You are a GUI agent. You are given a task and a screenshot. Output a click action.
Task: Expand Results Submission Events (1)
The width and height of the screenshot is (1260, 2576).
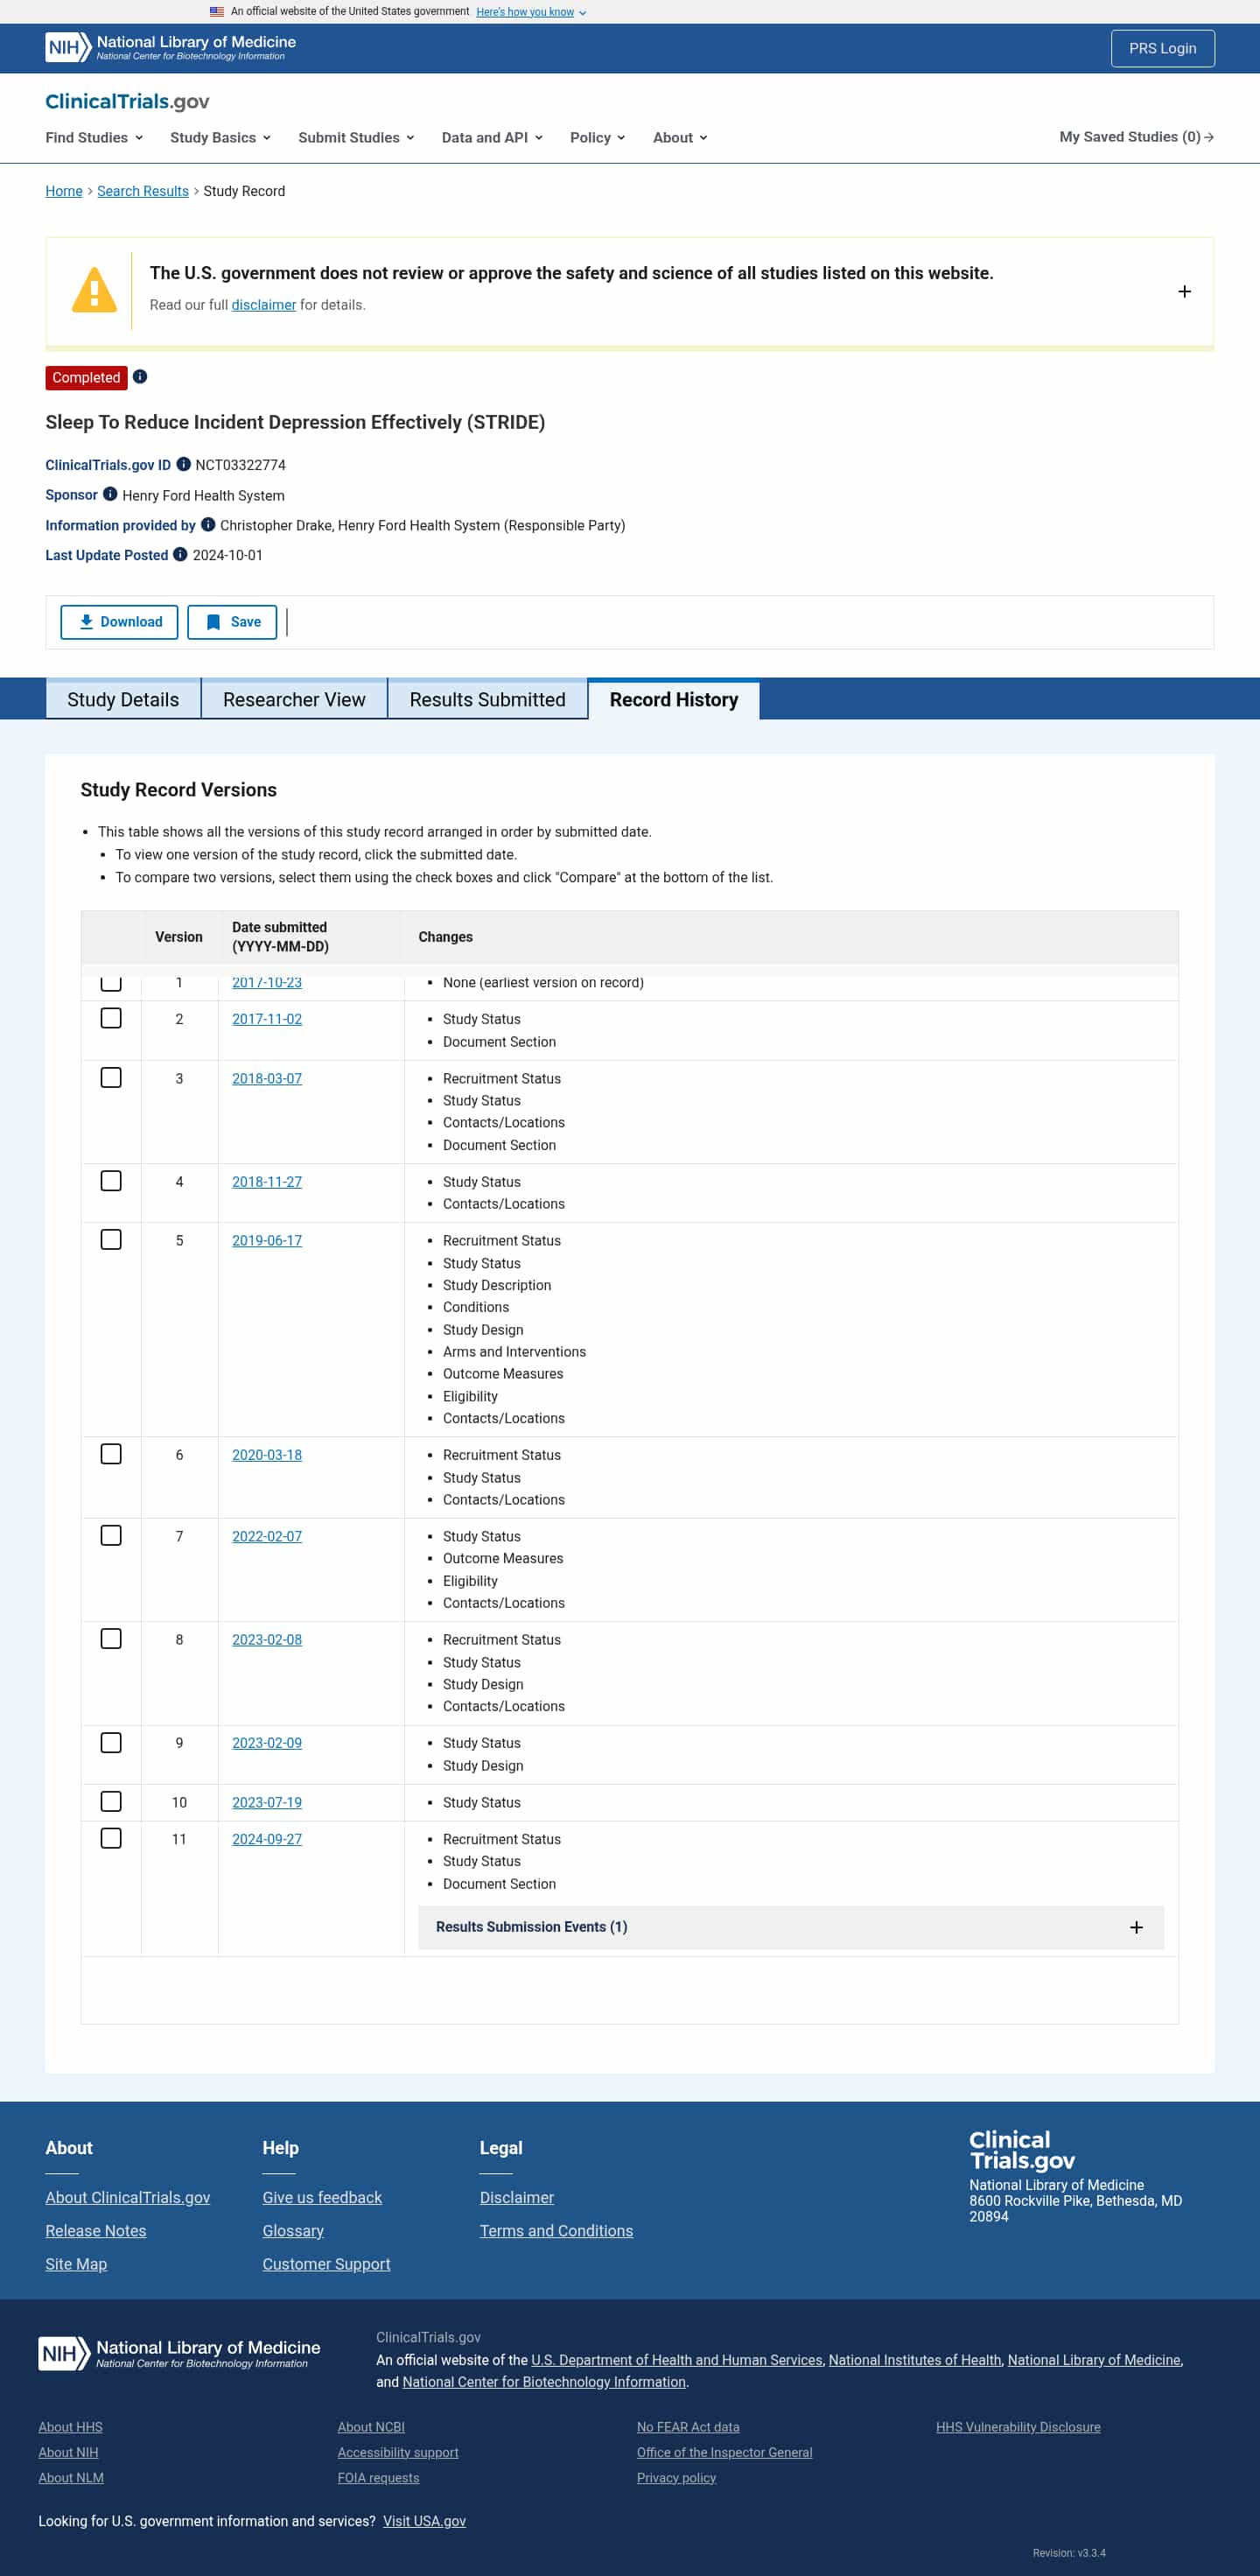point(790,1927)
